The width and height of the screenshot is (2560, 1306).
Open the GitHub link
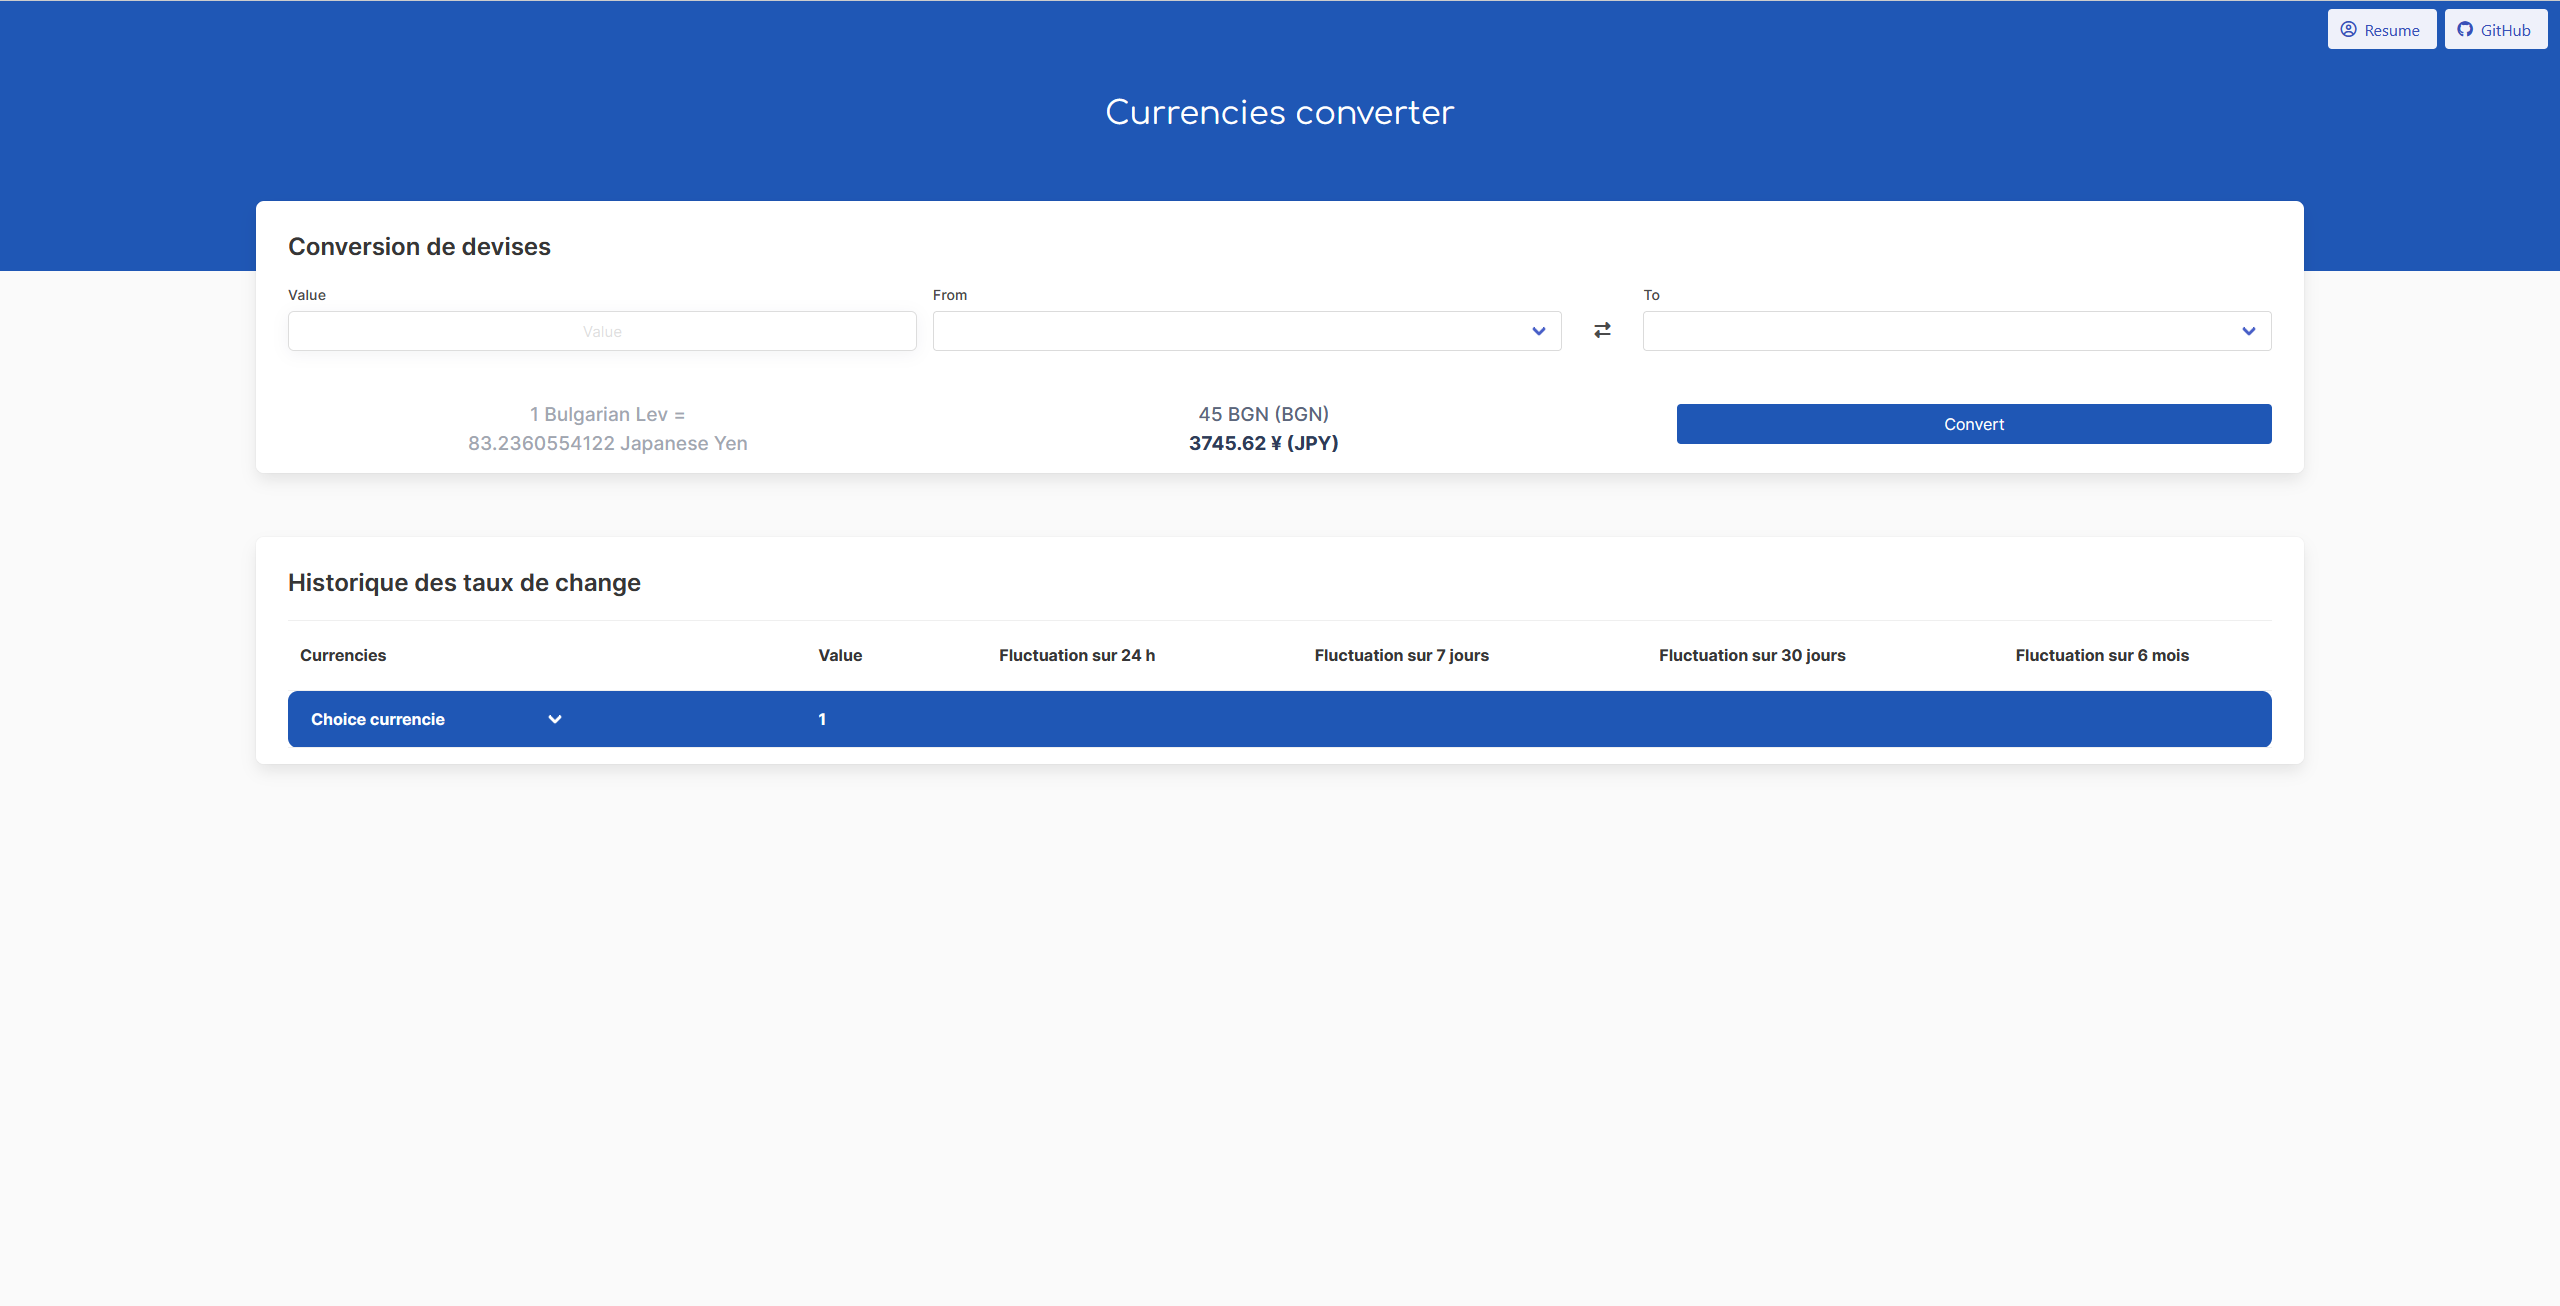(x=2495, y=29)
